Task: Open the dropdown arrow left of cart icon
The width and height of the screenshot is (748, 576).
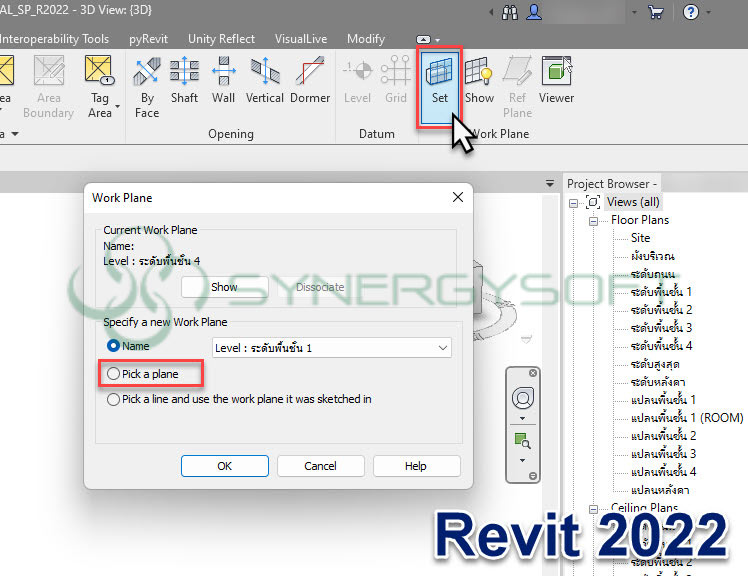Action: [x=634, y=12]
